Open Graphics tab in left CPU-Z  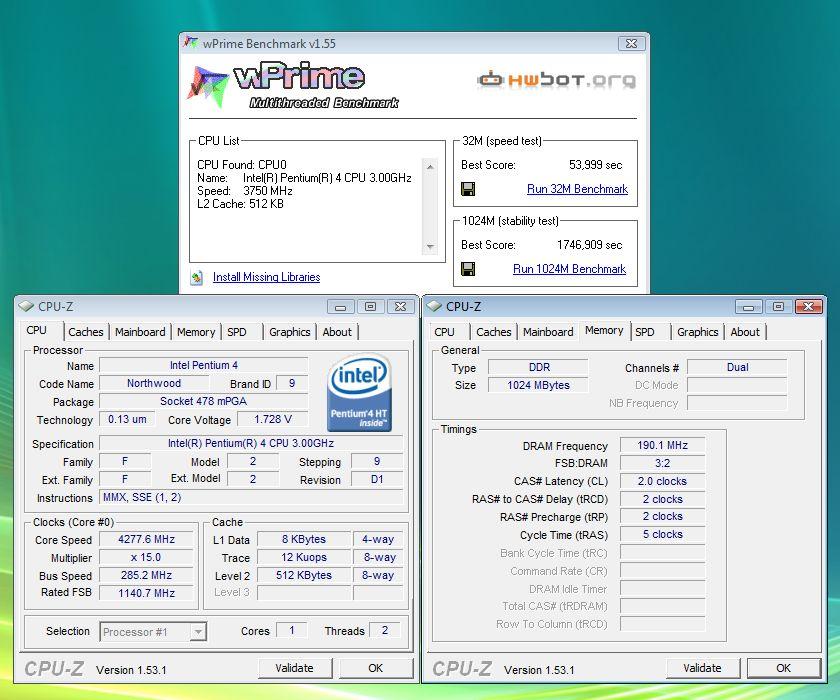[x=290, y=332]
